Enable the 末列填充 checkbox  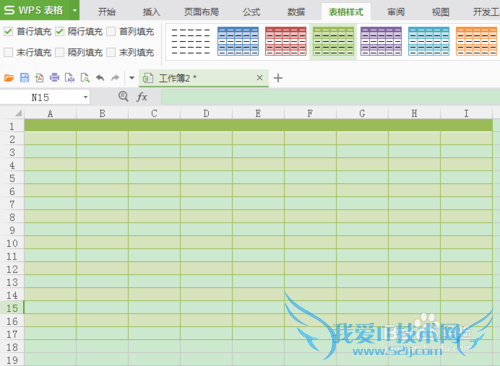111,52
